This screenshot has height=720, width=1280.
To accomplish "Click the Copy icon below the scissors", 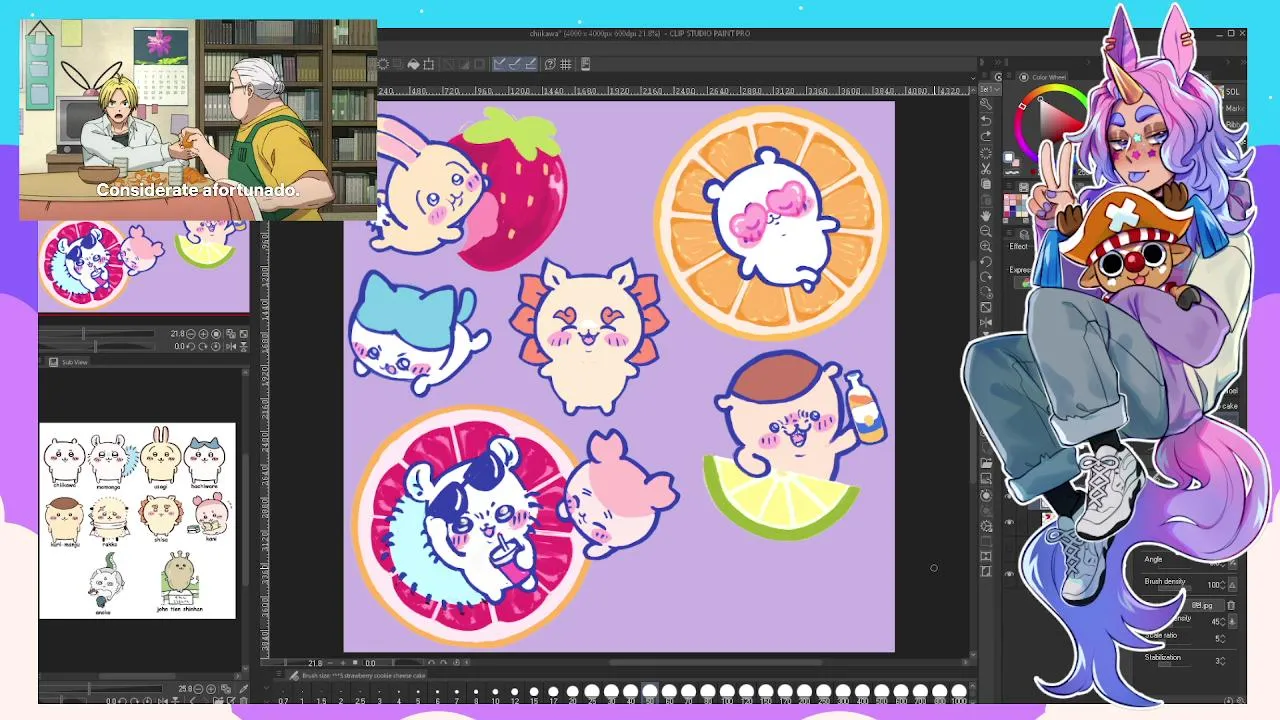I will pos(986,184).
